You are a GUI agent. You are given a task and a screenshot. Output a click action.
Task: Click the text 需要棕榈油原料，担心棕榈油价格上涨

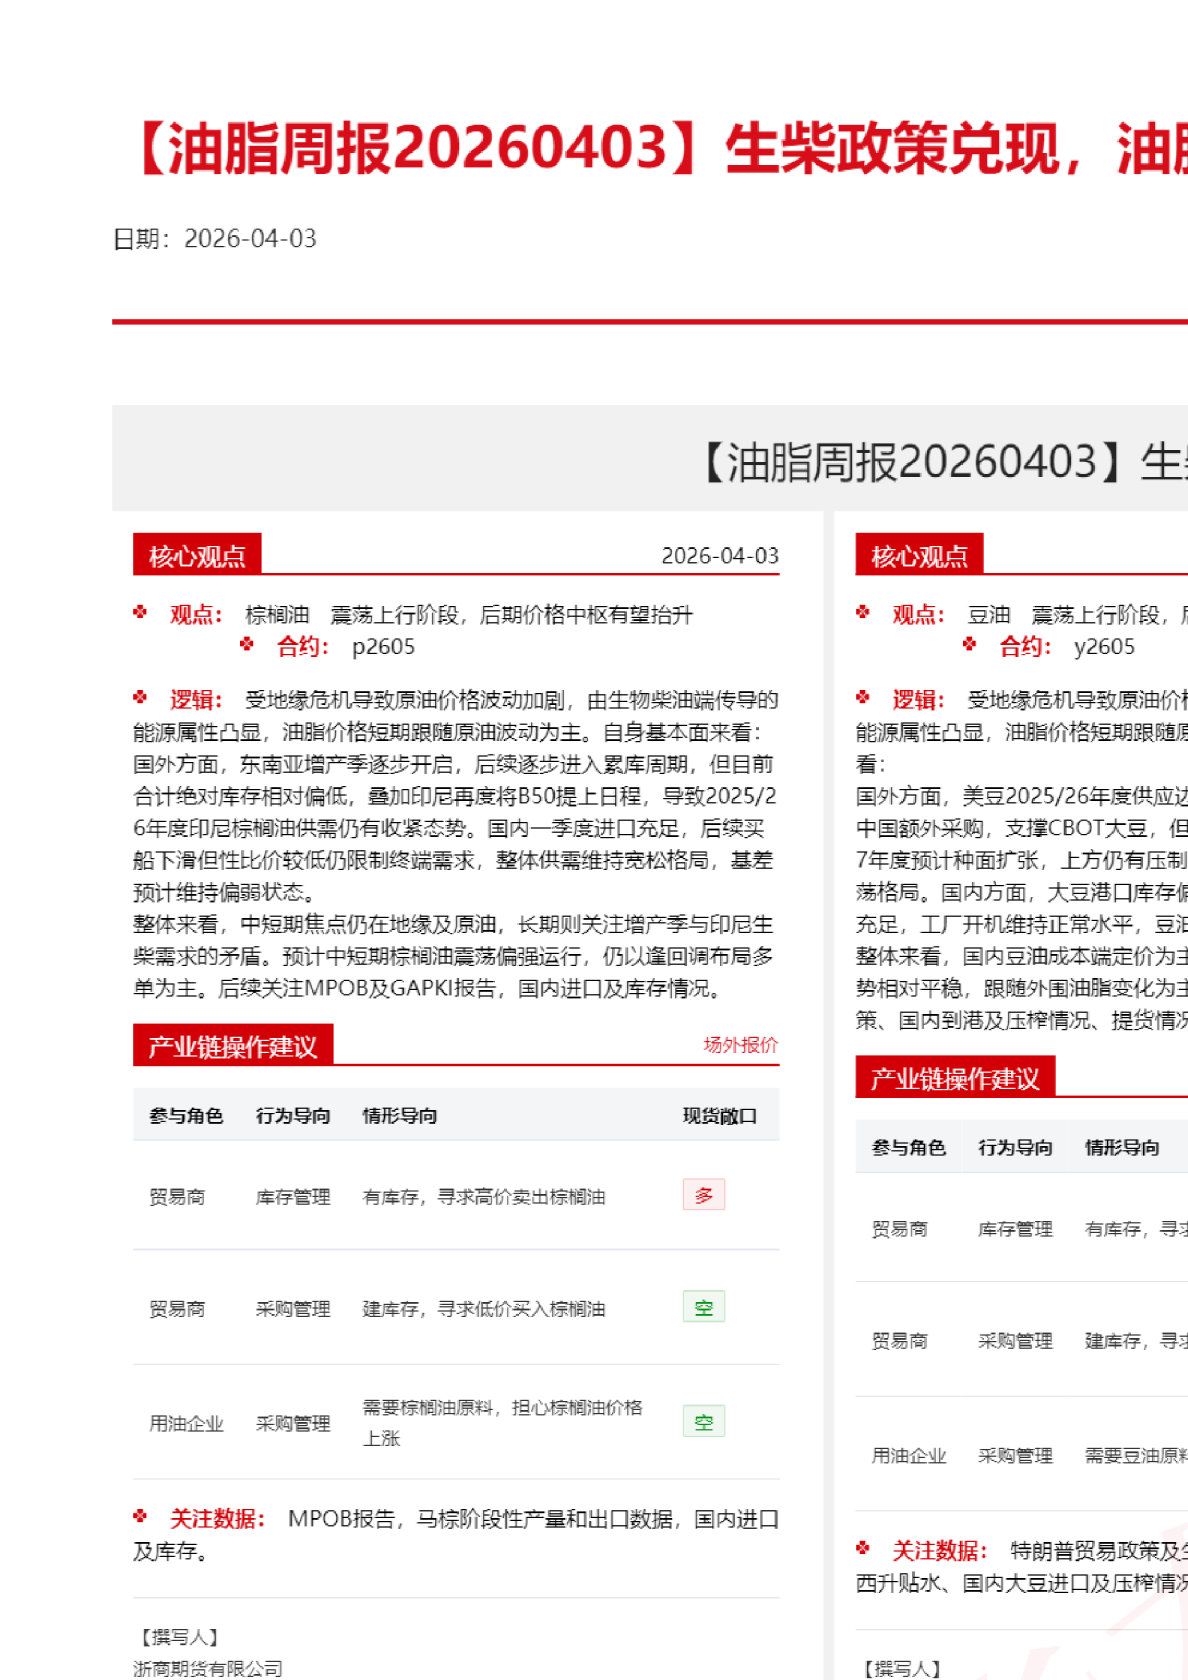point(502,1422)
